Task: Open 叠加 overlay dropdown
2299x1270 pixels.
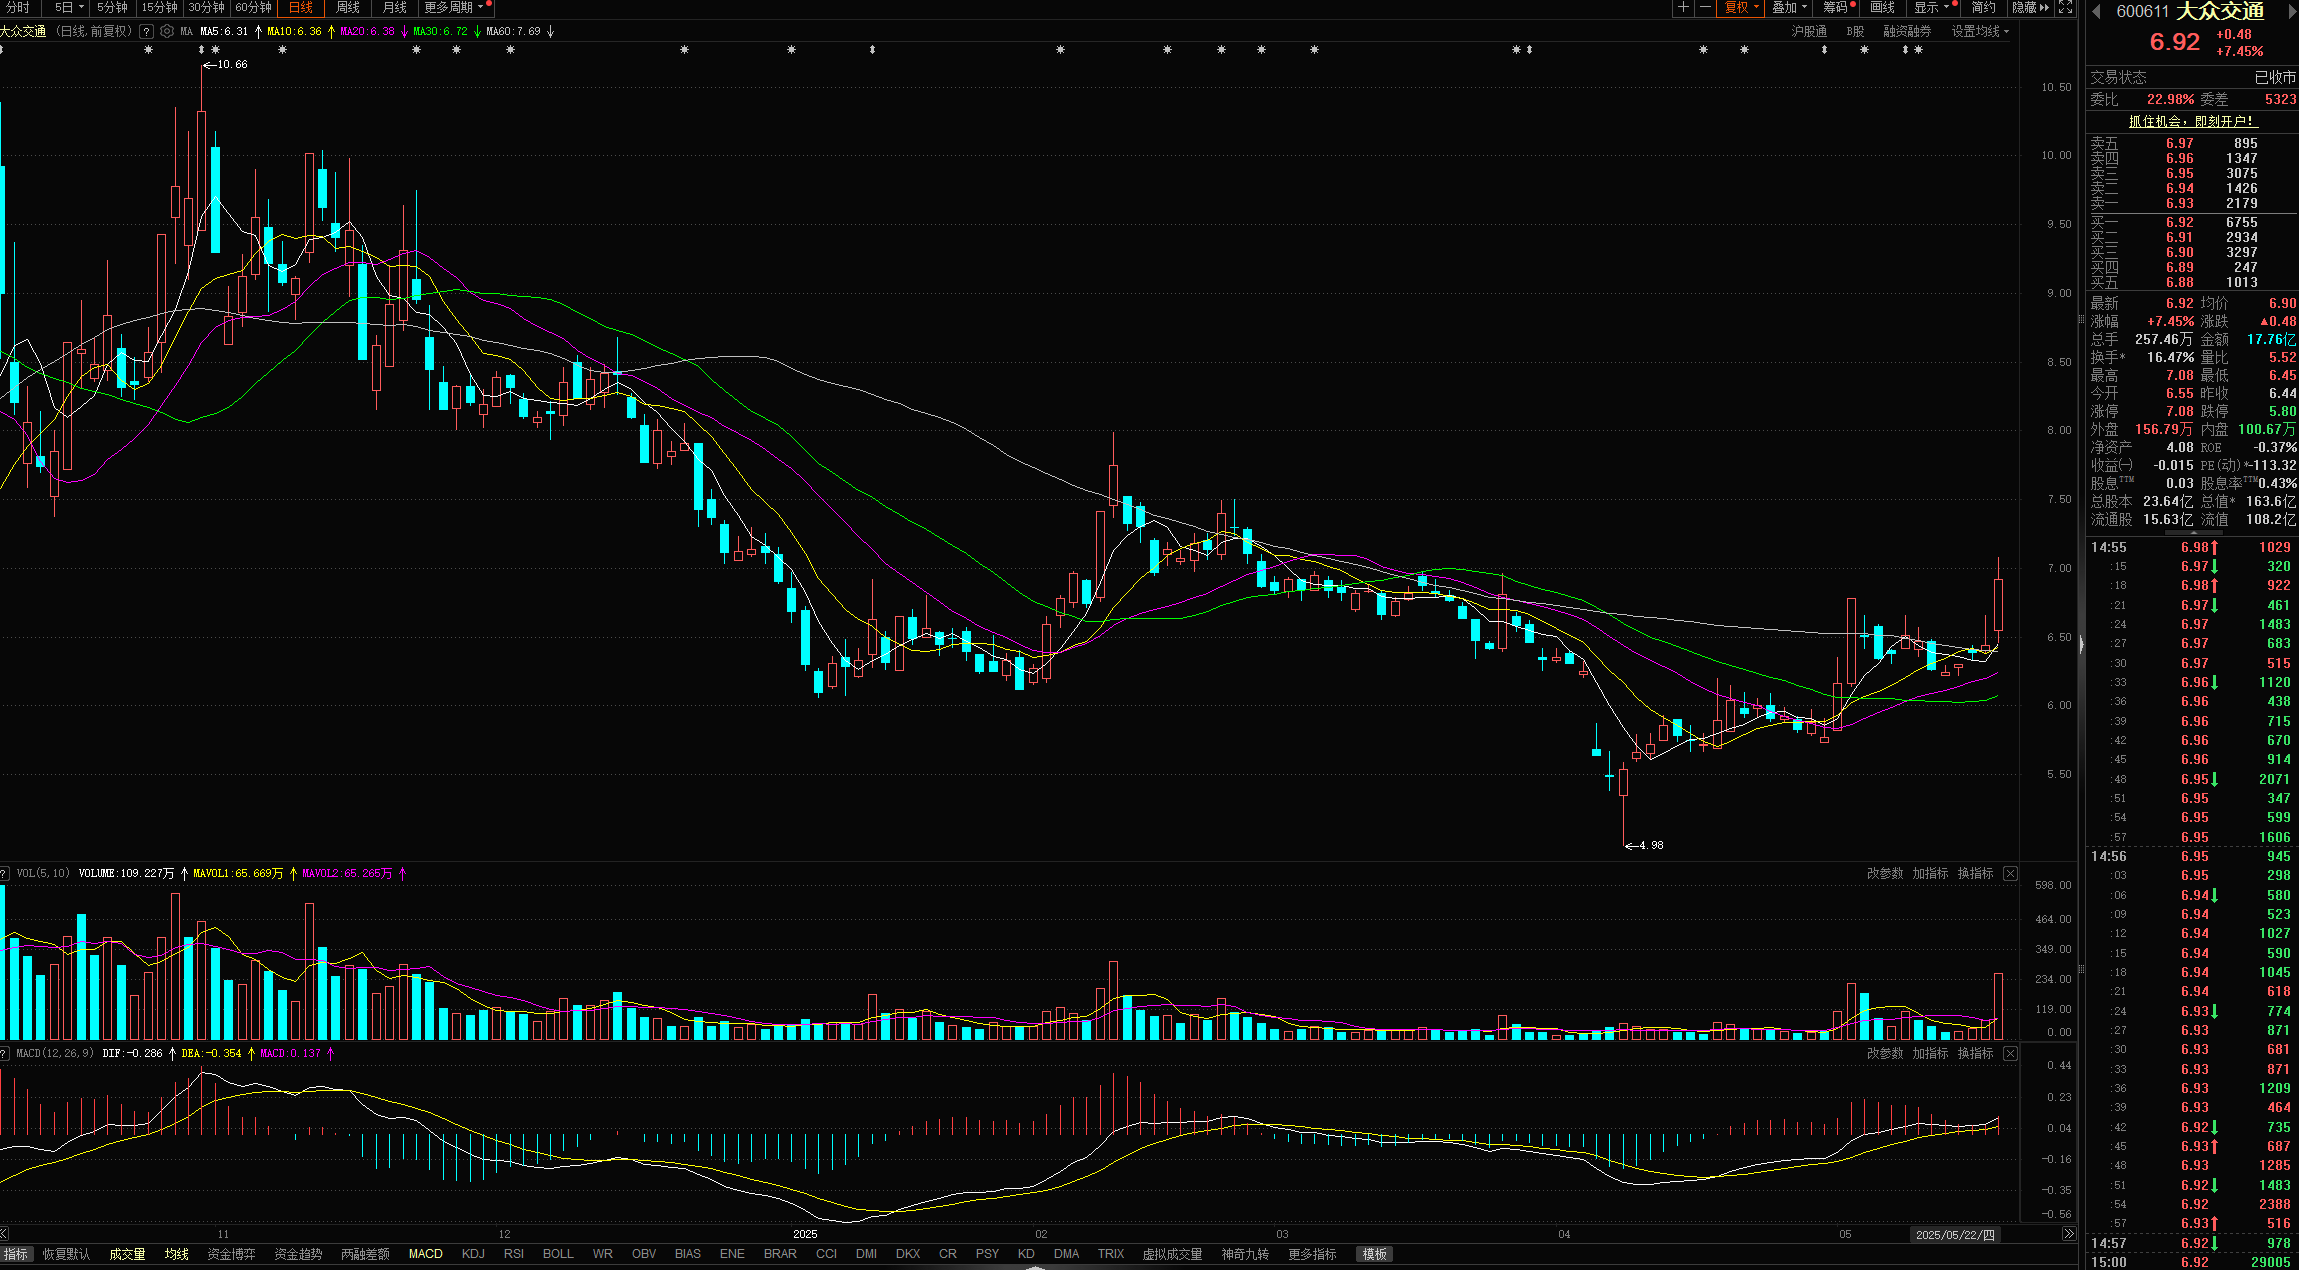Action: tap(1789, 7)
